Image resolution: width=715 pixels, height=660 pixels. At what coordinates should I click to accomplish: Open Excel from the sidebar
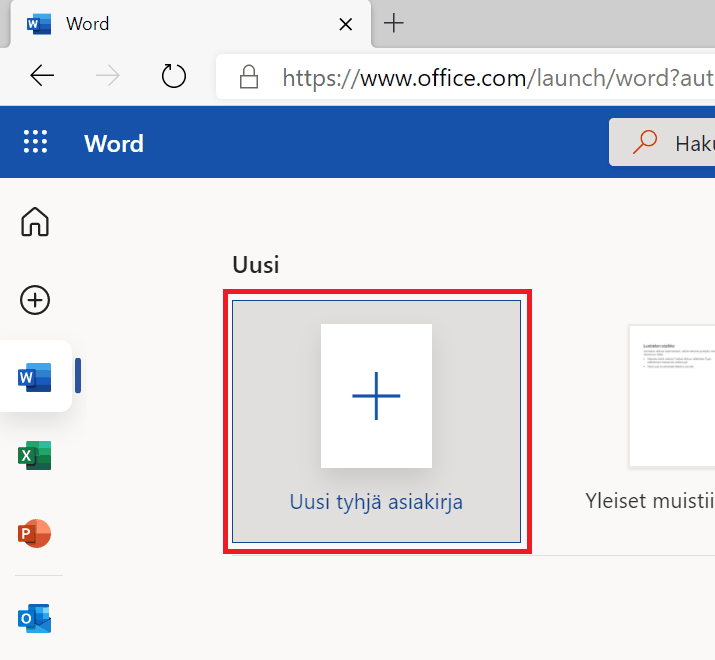tap(35, 455)
